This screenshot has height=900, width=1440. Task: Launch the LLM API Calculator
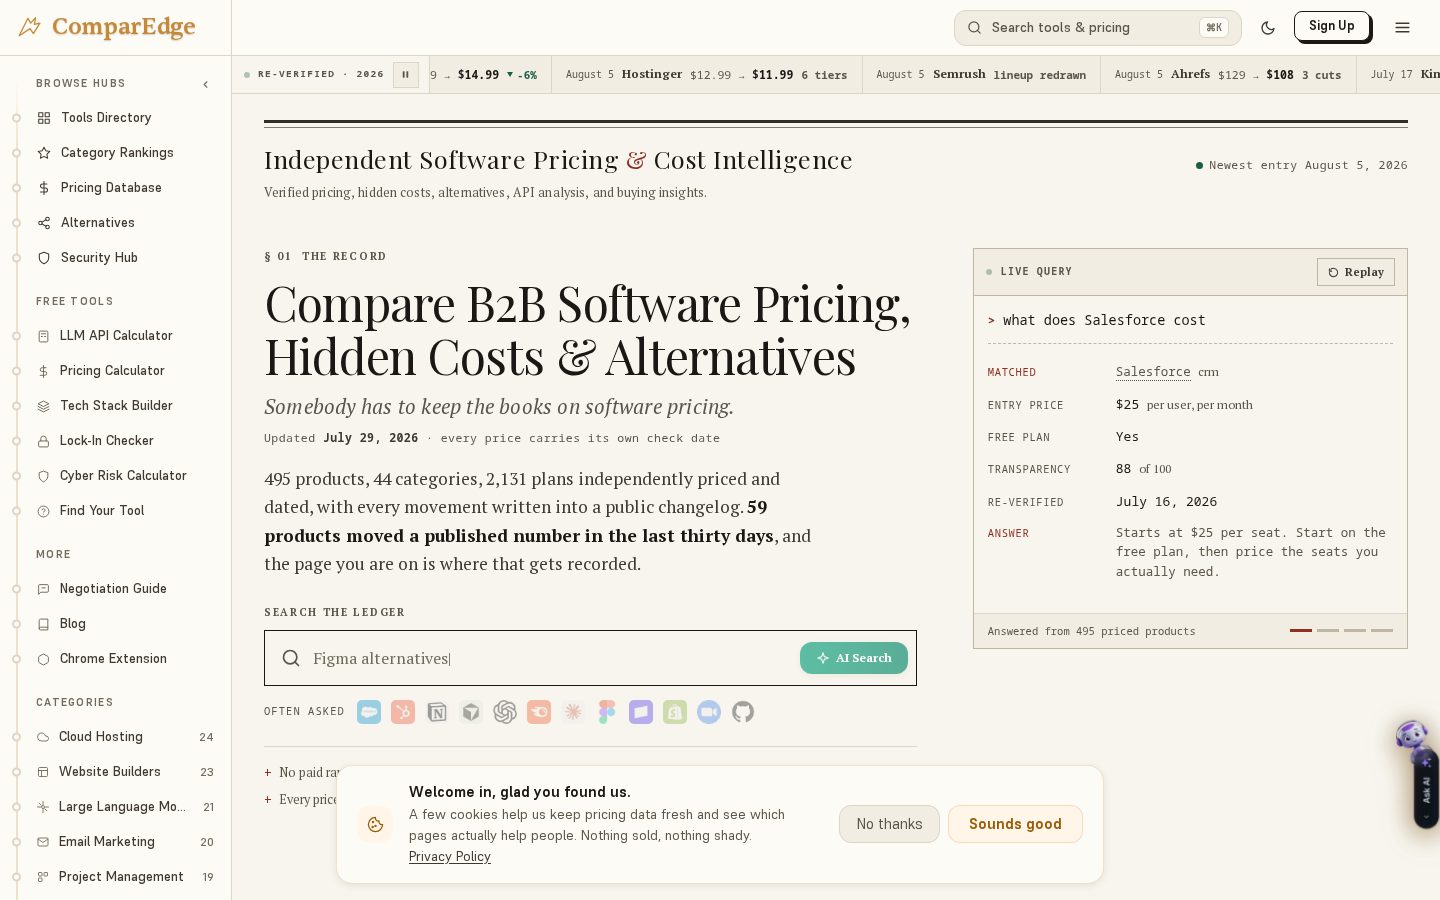tap(116, 336)
